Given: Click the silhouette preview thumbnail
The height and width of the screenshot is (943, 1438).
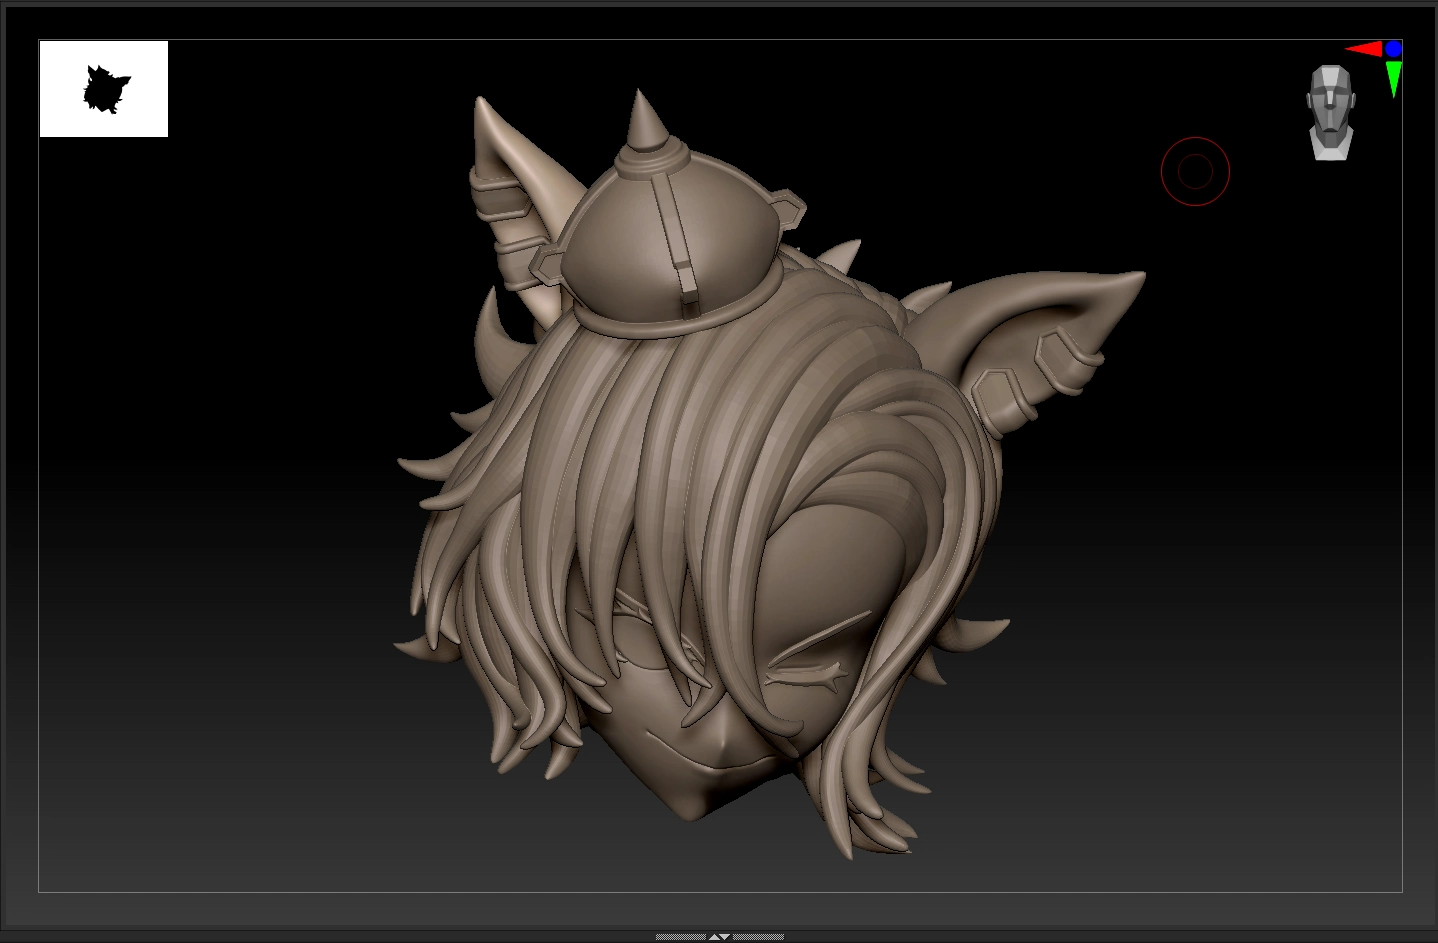Looking at the screenshot, I should click(104, 89).
